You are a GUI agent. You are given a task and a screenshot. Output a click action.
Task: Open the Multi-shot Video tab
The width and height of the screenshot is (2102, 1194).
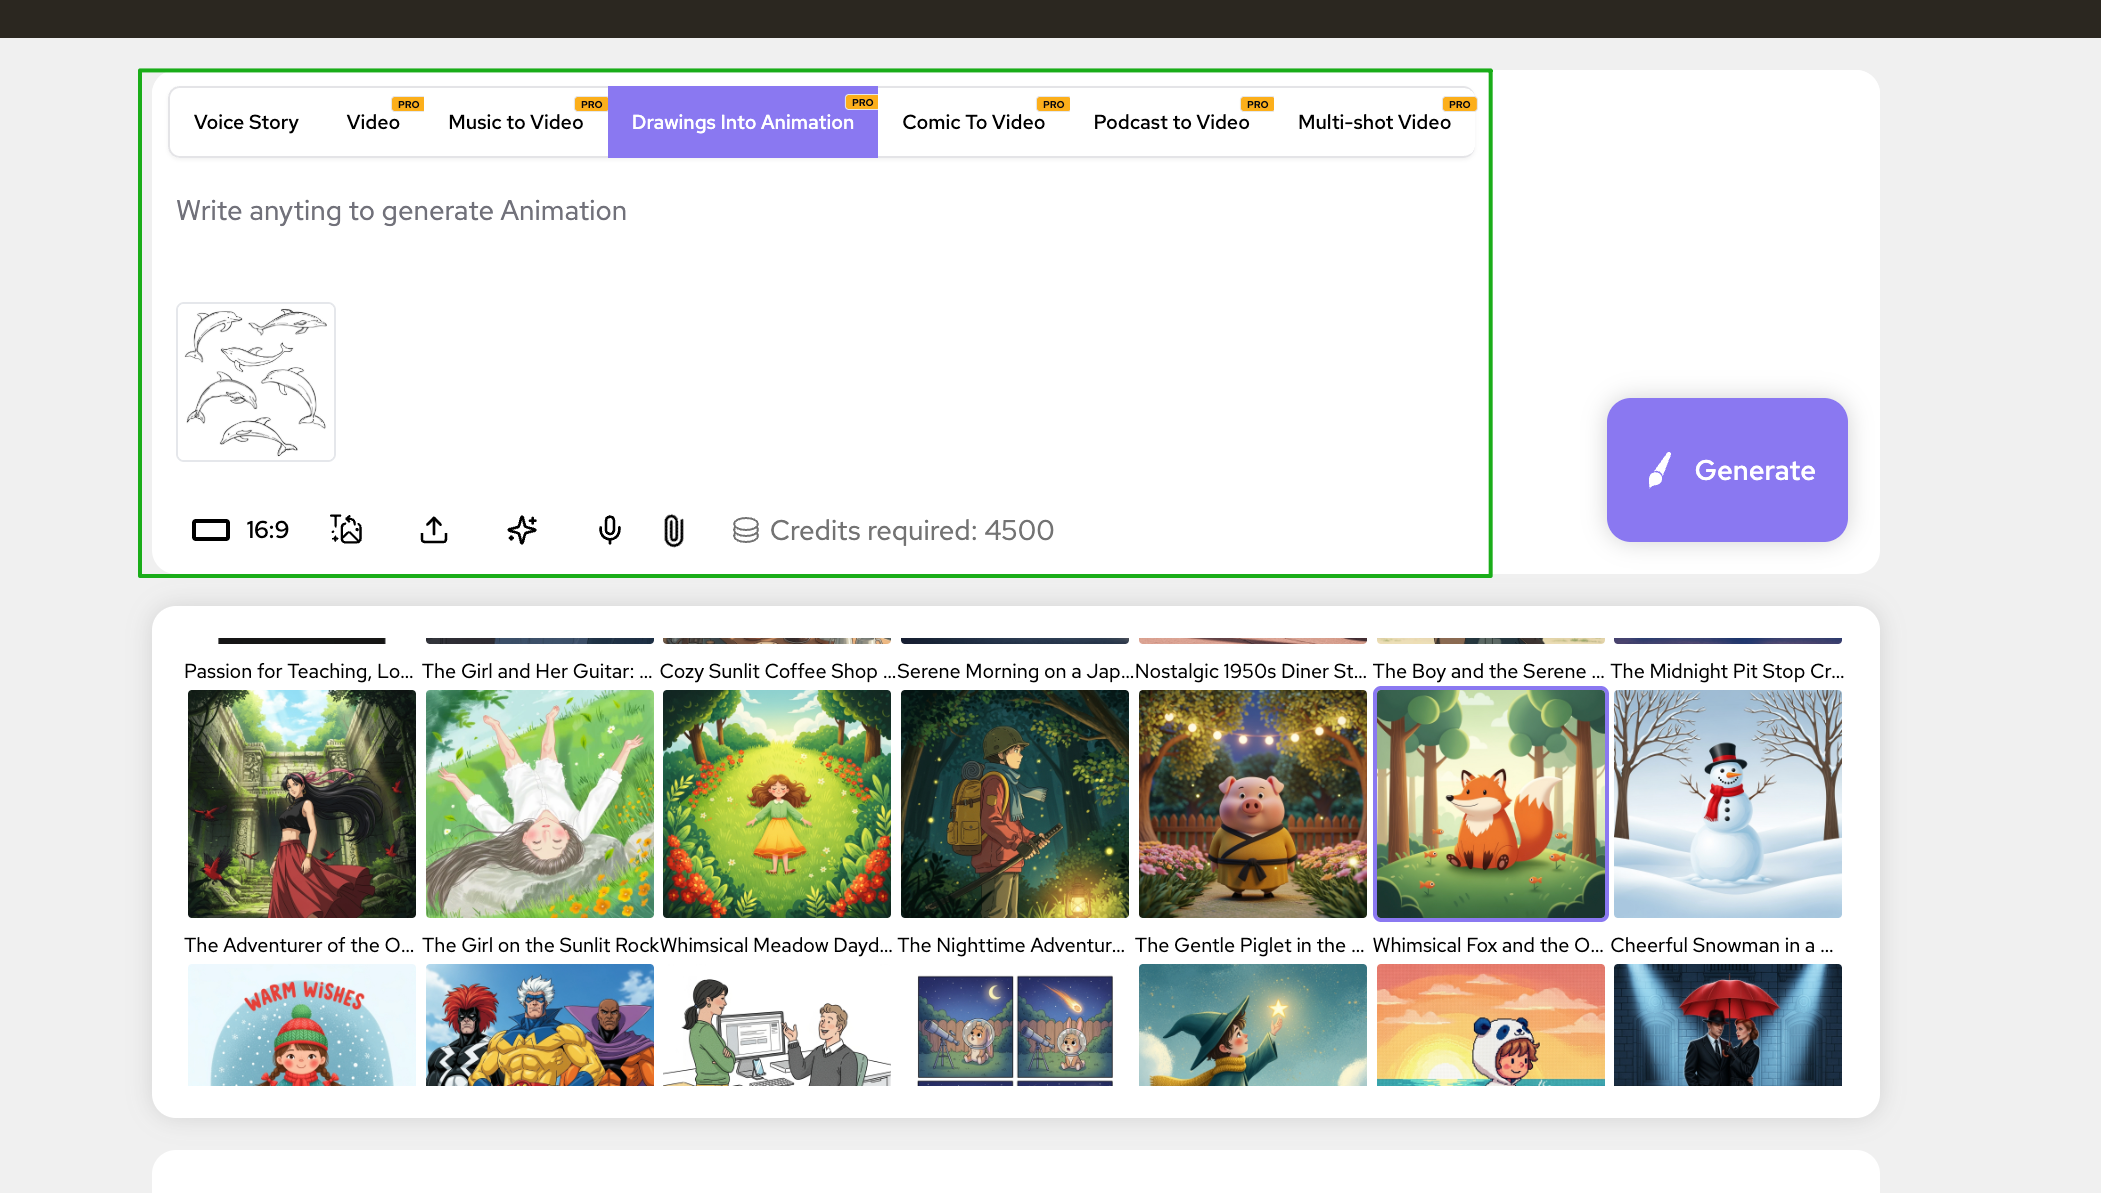[x=1374, y=122]
